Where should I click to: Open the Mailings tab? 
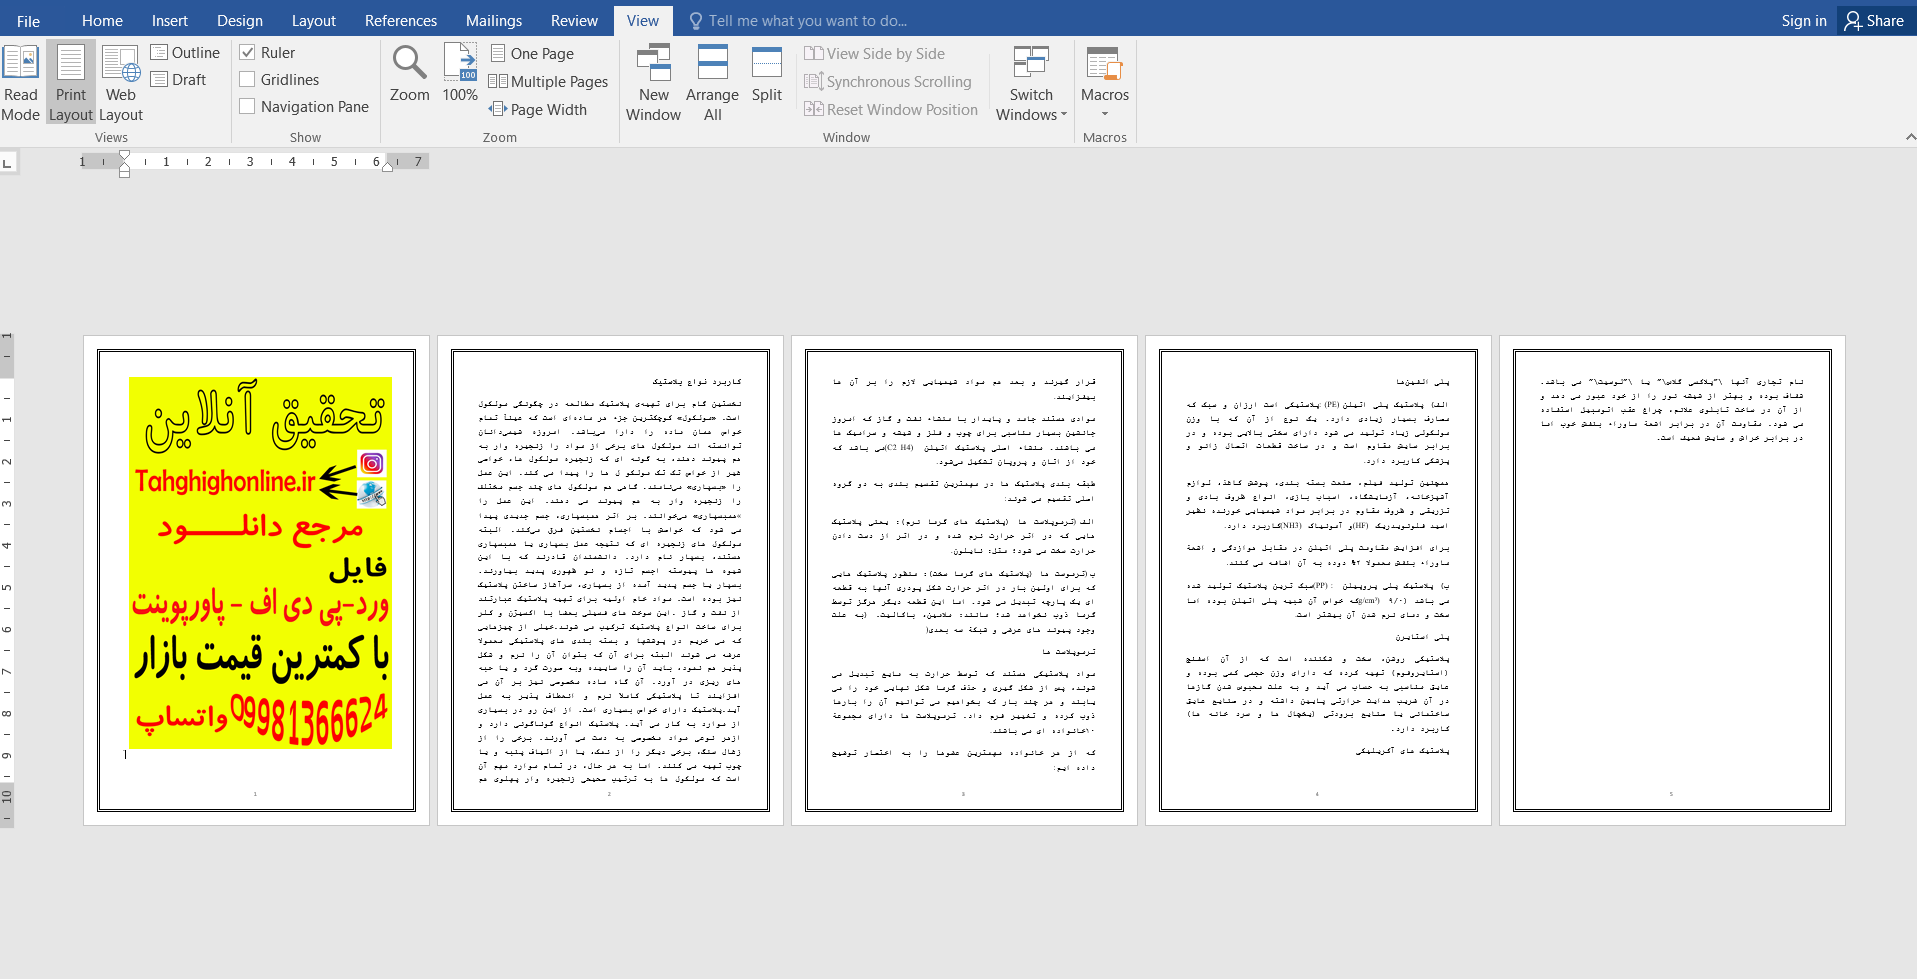[x=494, y=21]
